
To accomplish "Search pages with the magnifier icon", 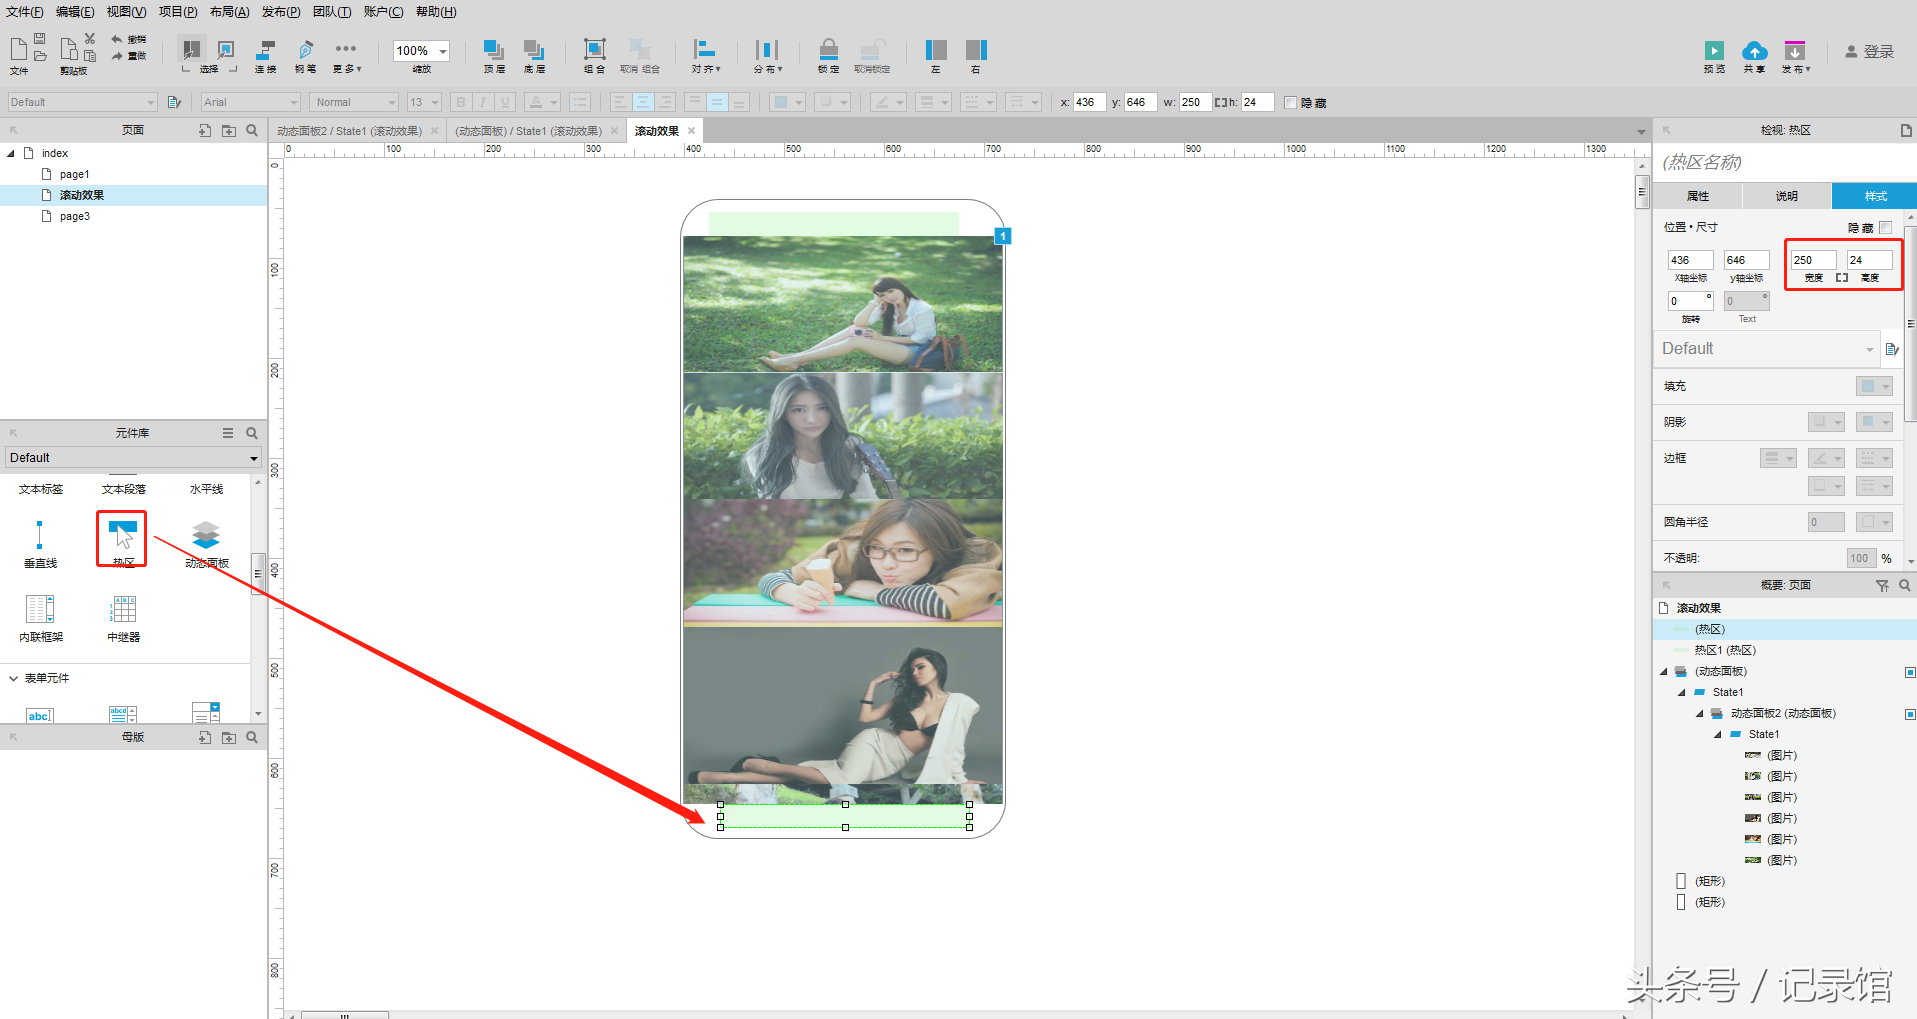I will [x=252, y=130].
